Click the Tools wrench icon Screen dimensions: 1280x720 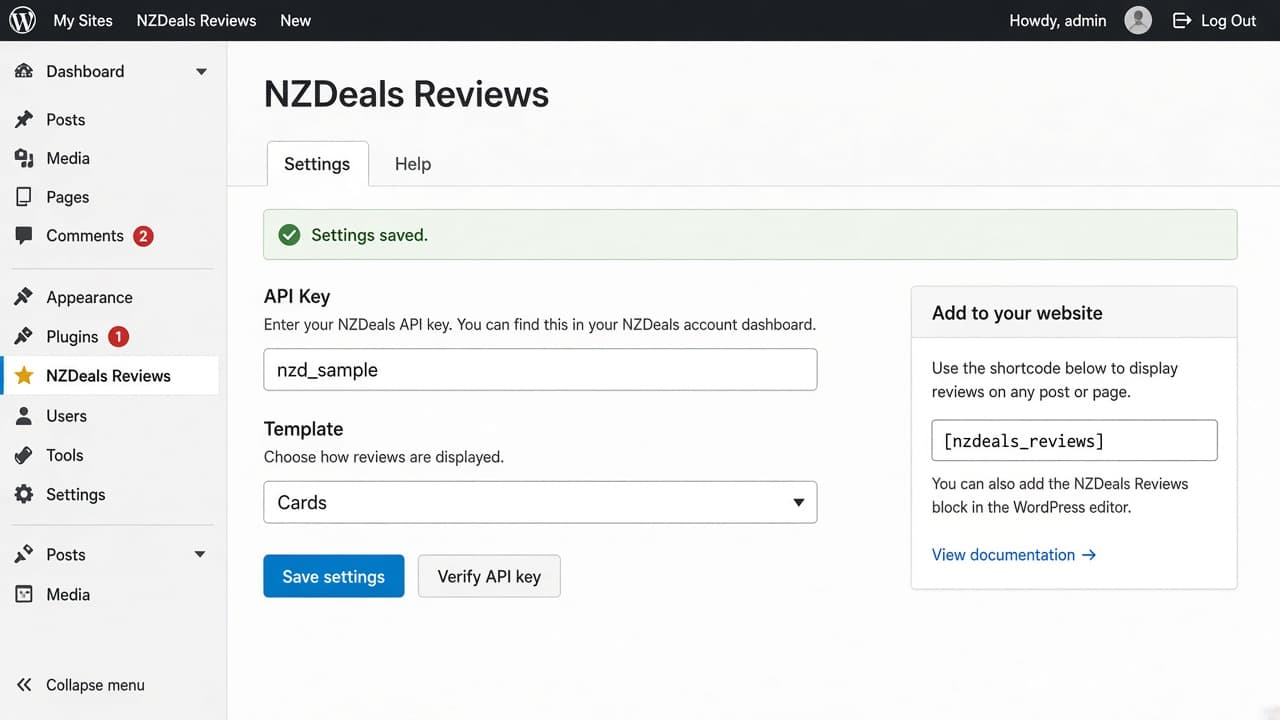coord(24,455)
